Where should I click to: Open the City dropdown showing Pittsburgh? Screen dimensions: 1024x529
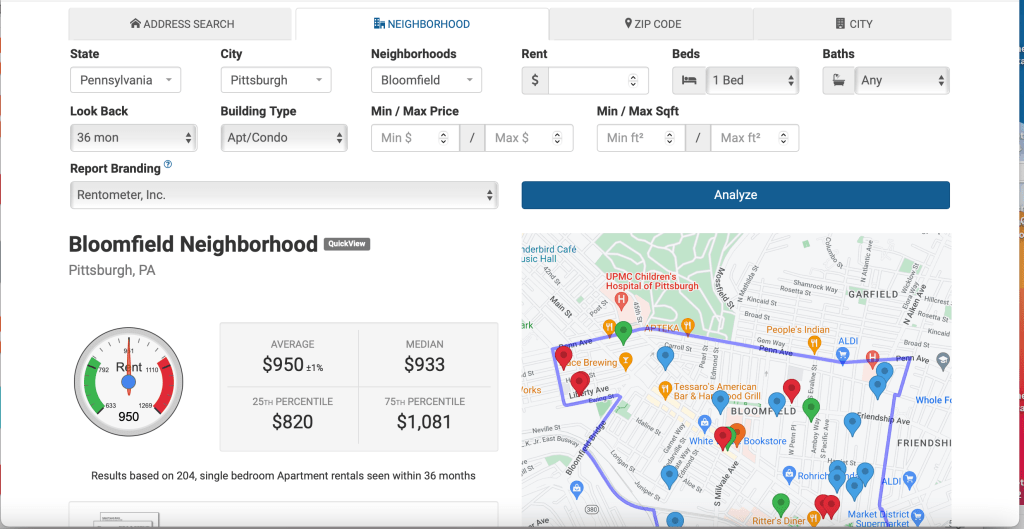click(276, 80)
